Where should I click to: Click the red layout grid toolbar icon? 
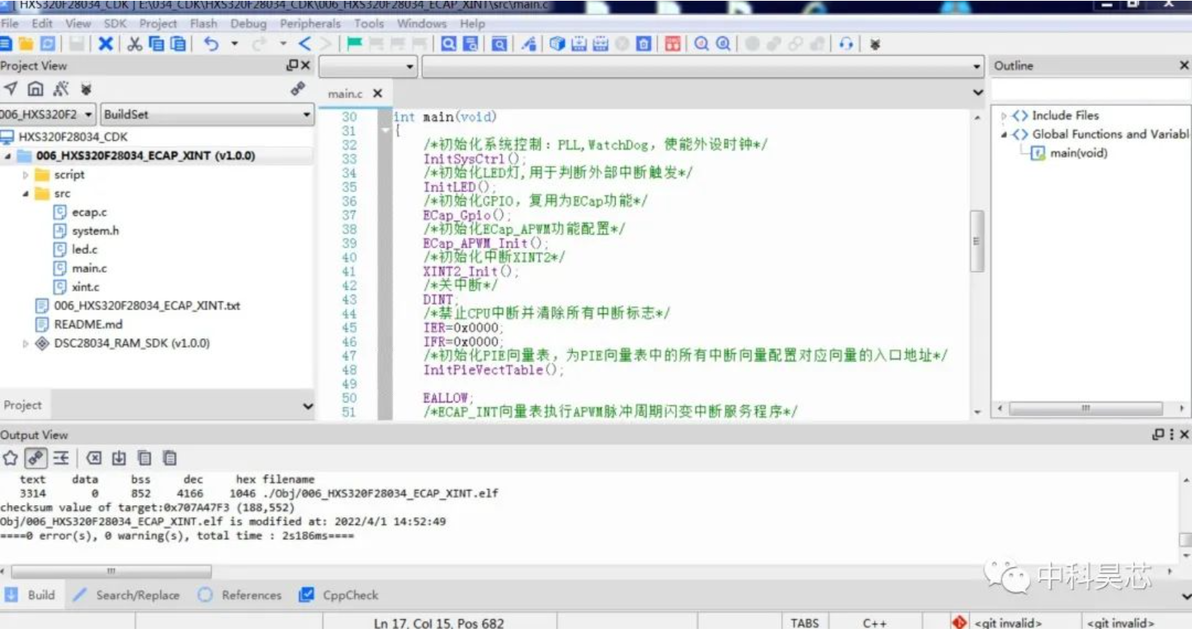[672, 44]
